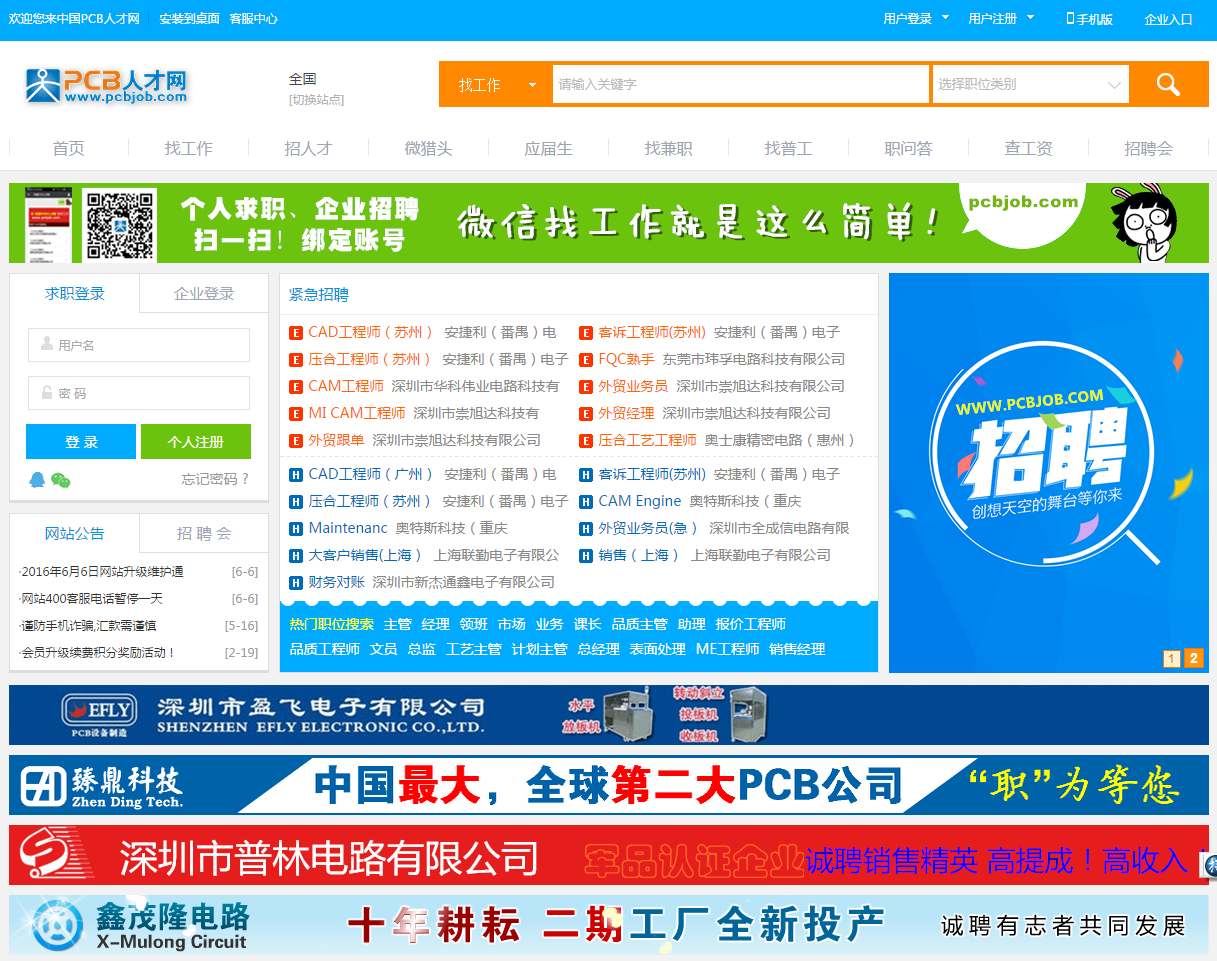Click the QR code in the green banner

(119, 224)
